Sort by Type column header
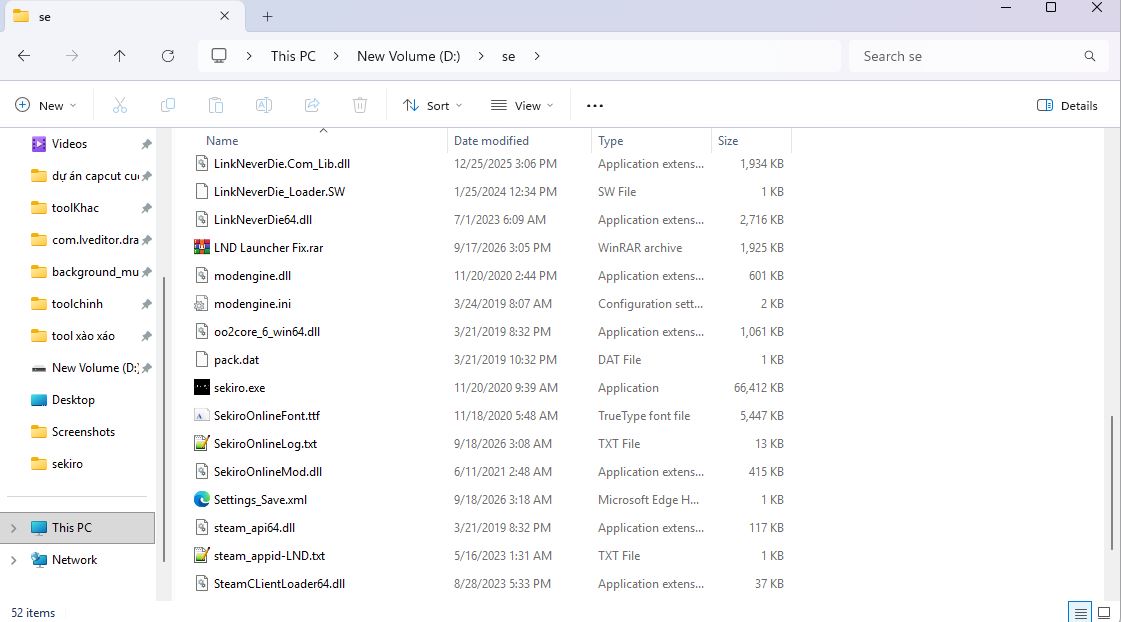This screenshot has height=622, width=1121. pos(651,141)
